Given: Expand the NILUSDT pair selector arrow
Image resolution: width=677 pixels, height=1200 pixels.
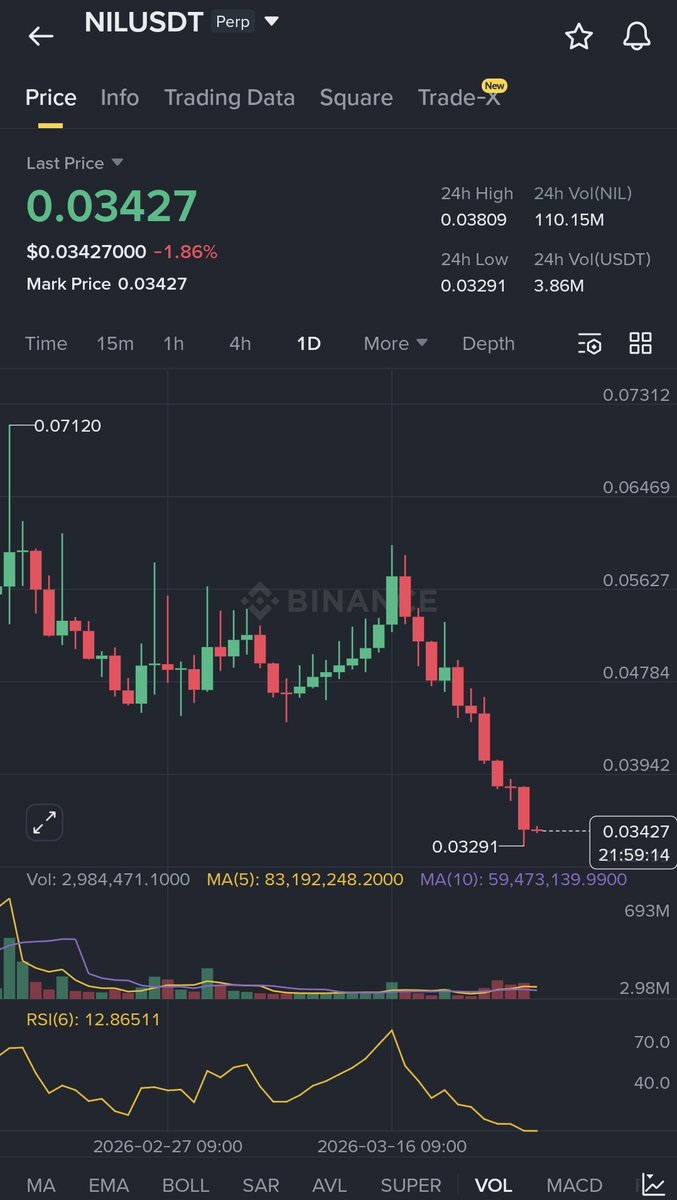Looking at the screenshot, I should [271, 21].
